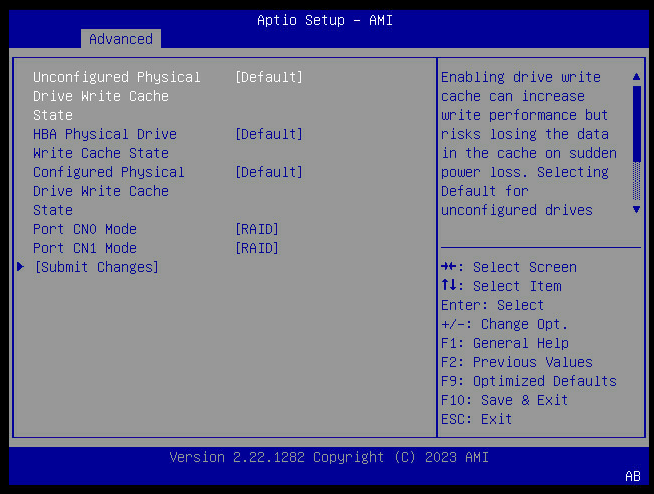Screen dimensions: 654x494
Task: Open Configured Physical Drive Write Cache value
Action: (x=268, y=172)
